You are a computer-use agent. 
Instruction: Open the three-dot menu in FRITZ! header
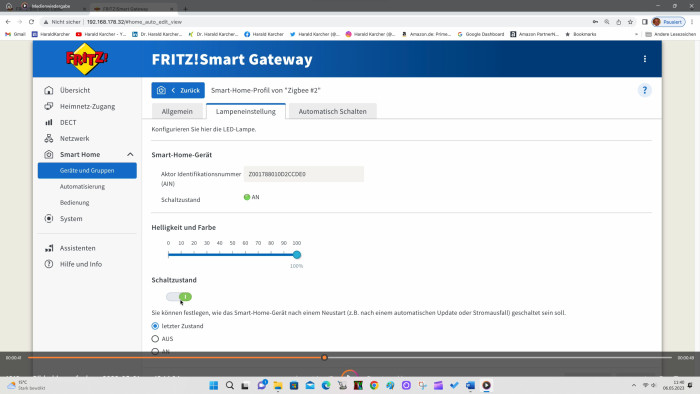pos(645,59)
